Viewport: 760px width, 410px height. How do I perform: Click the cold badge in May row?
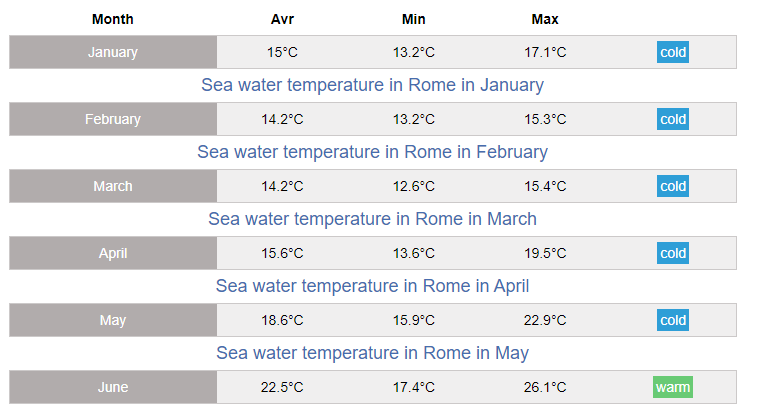click(673, 320)
